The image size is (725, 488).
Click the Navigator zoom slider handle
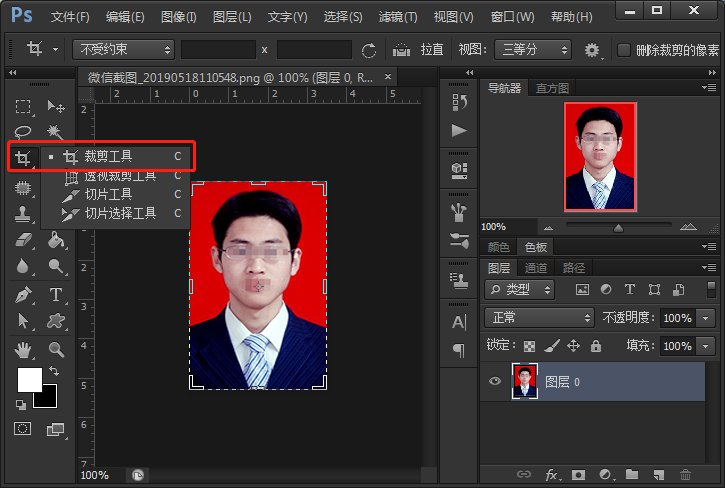tap(618, 228)
